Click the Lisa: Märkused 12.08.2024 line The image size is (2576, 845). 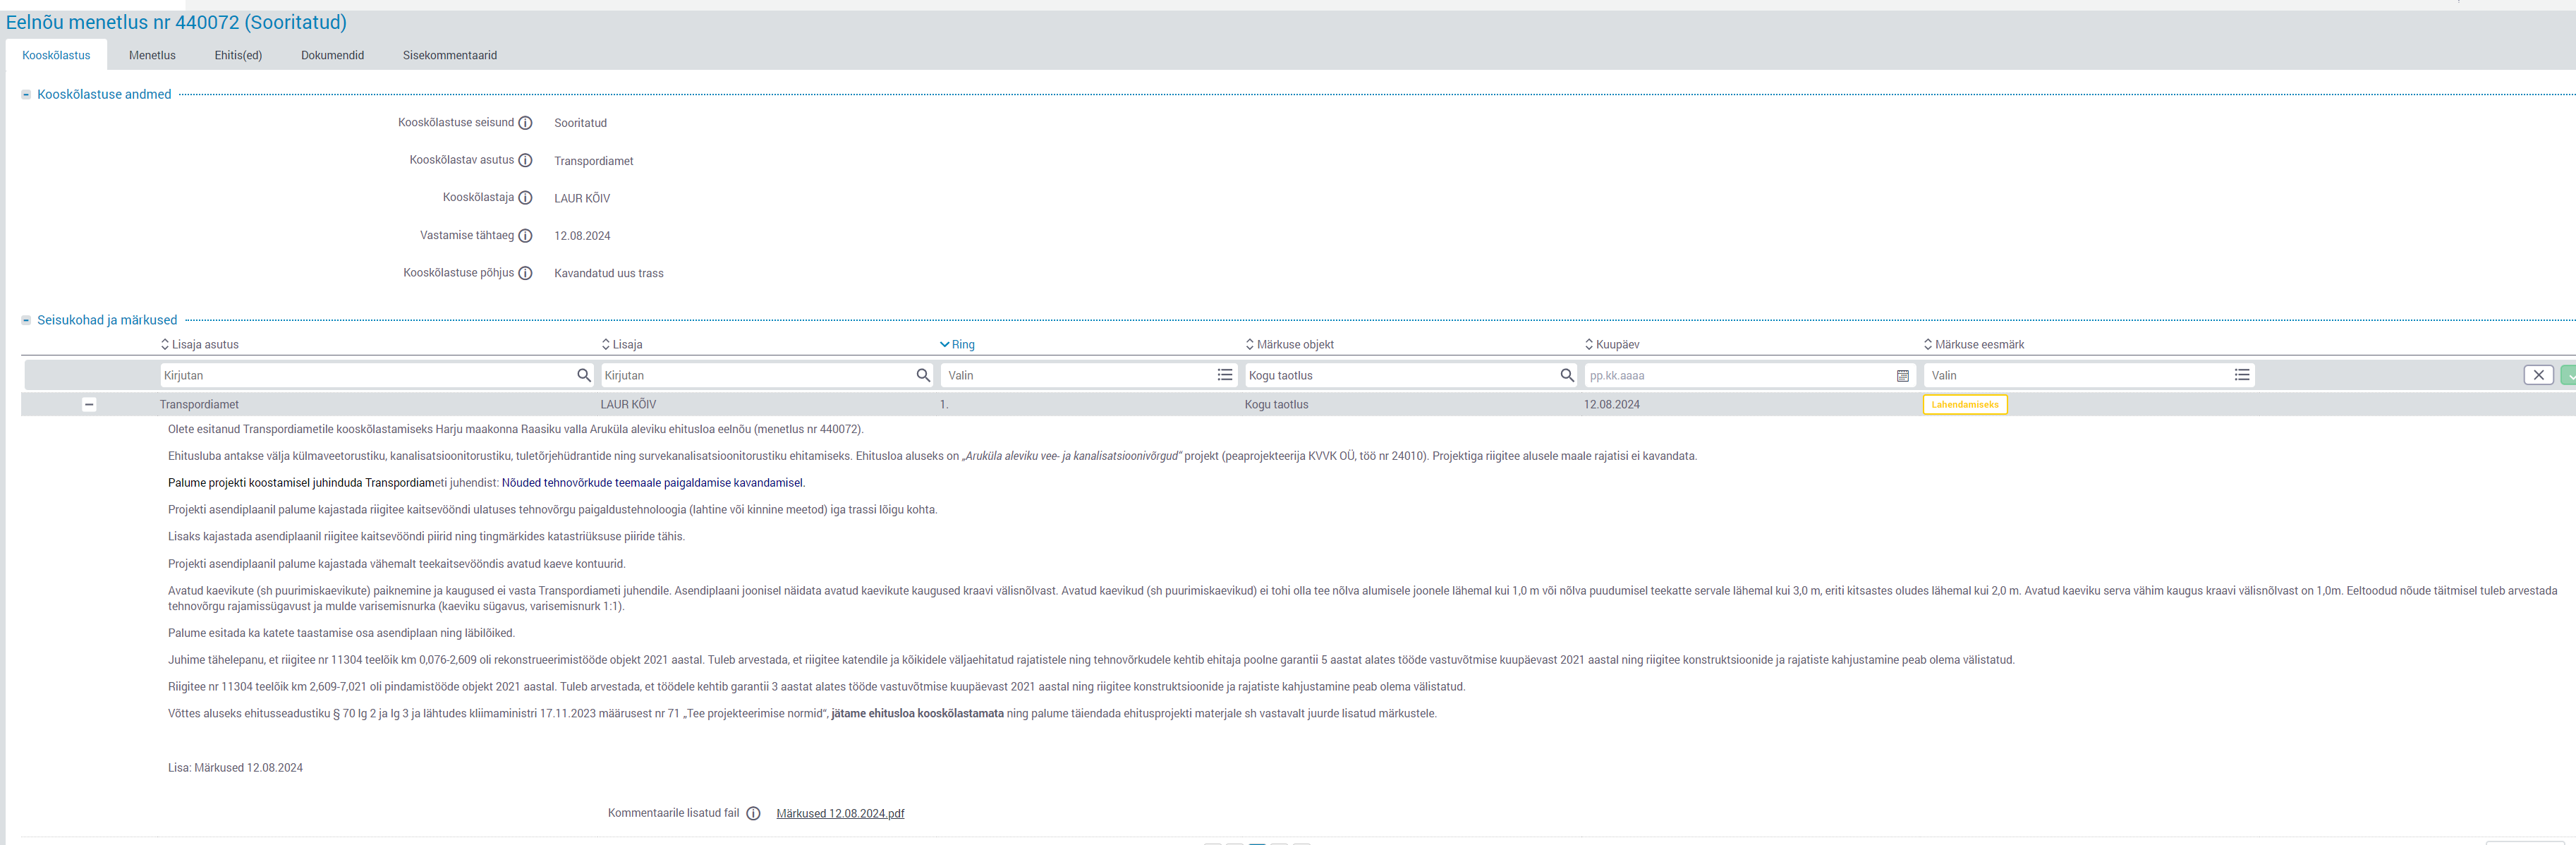click(x=235, y=768)
